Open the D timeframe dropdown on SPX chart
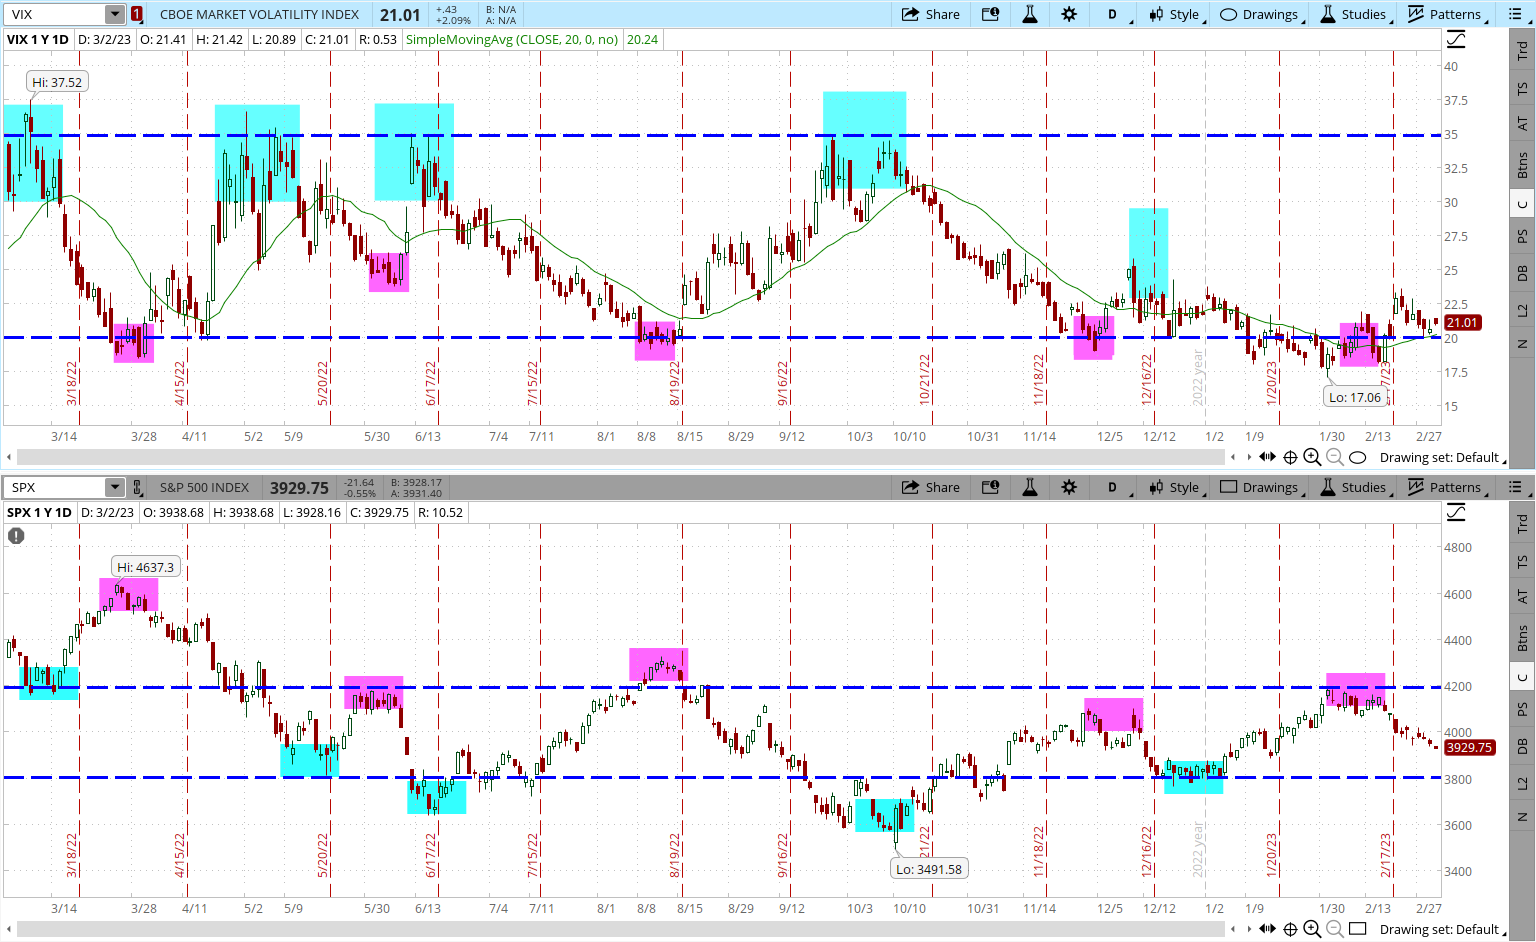 1117,487
